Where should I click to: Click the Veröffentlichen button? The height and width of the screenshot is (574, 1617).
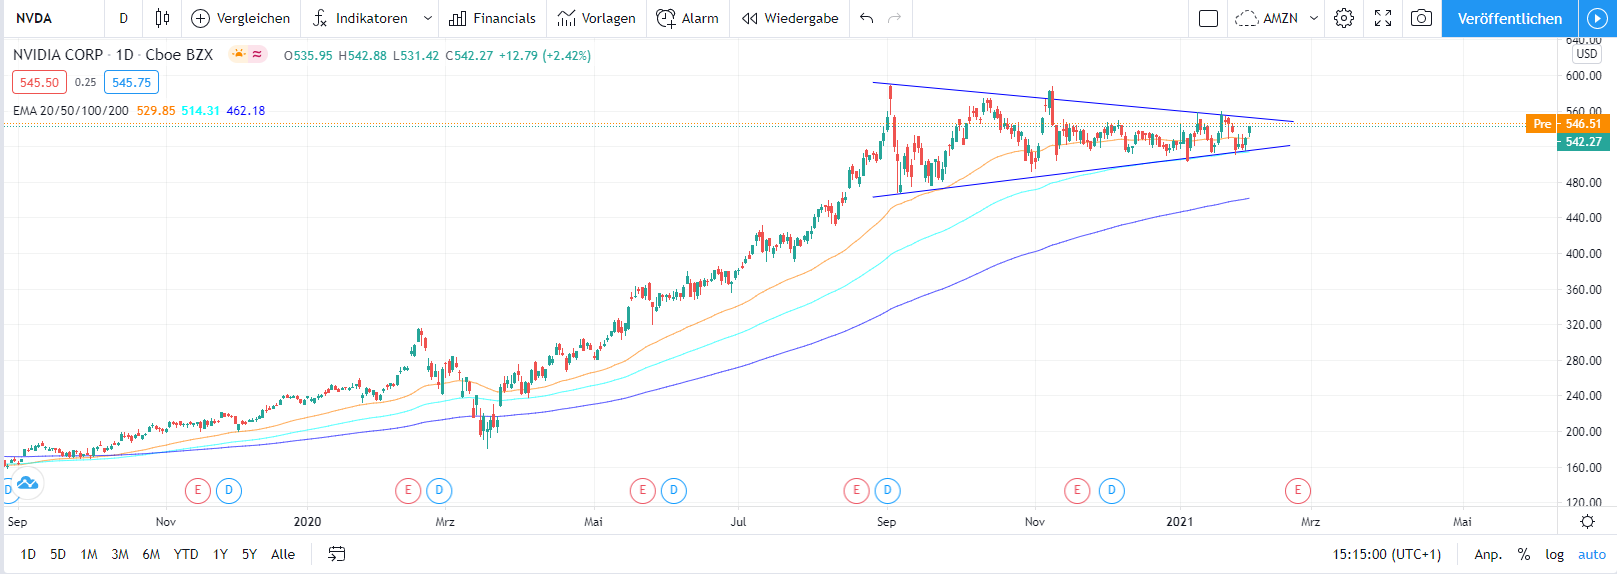(1509, 18)
